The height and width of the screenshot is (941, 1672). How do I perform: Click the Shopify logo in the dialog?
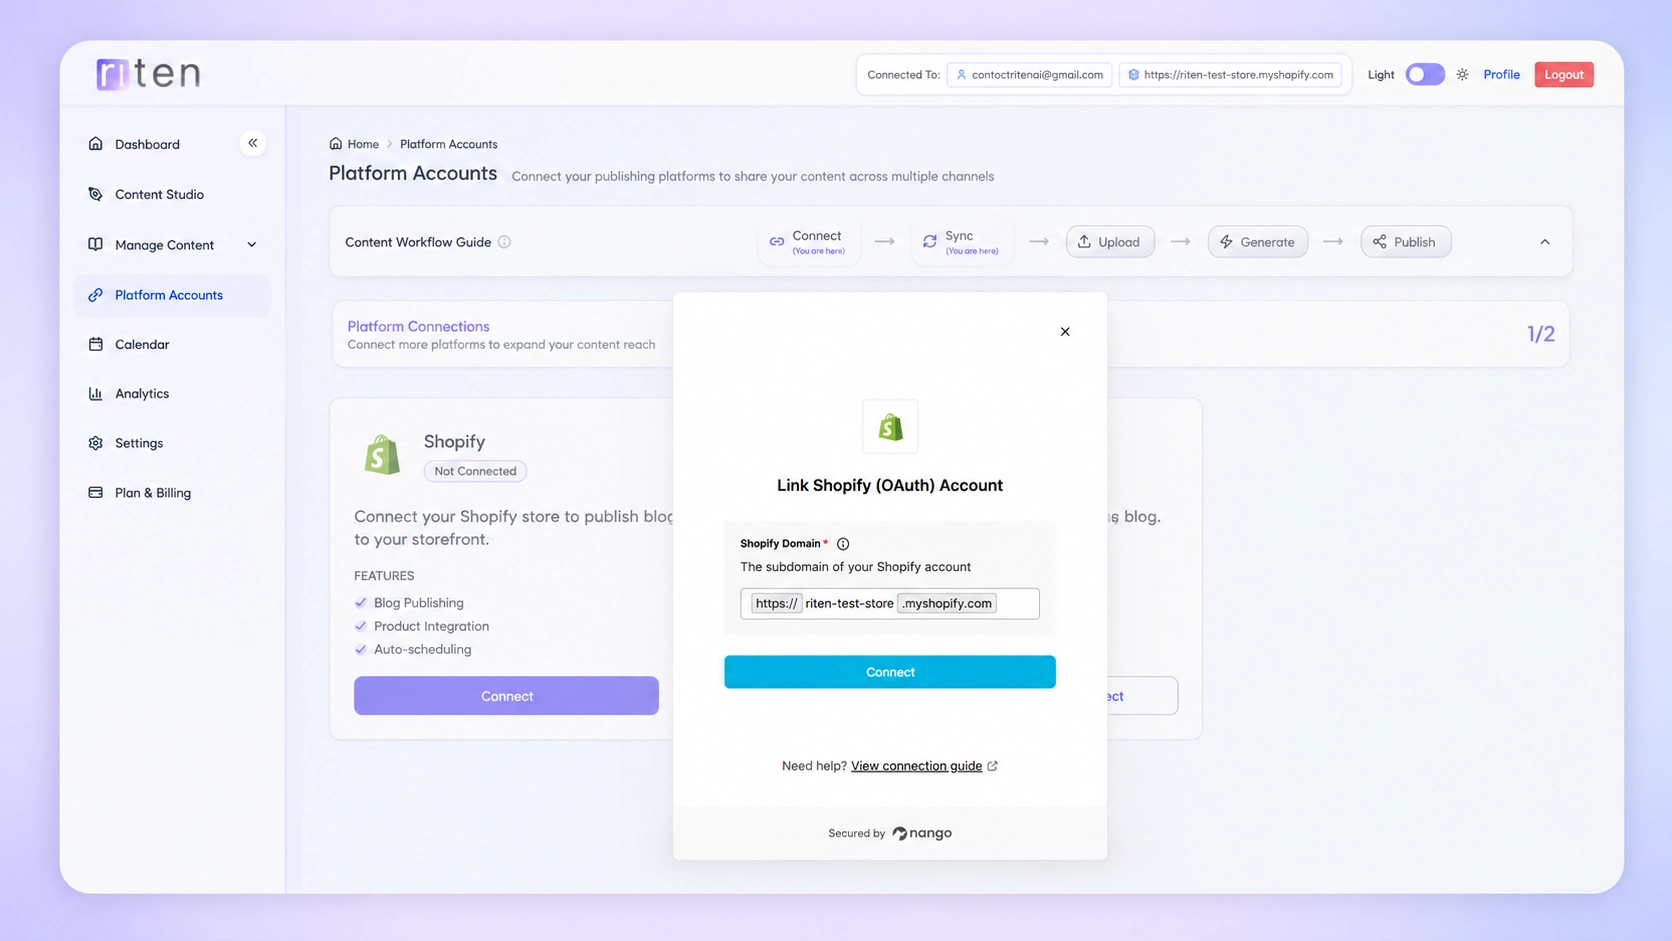(x=890, y=427)
